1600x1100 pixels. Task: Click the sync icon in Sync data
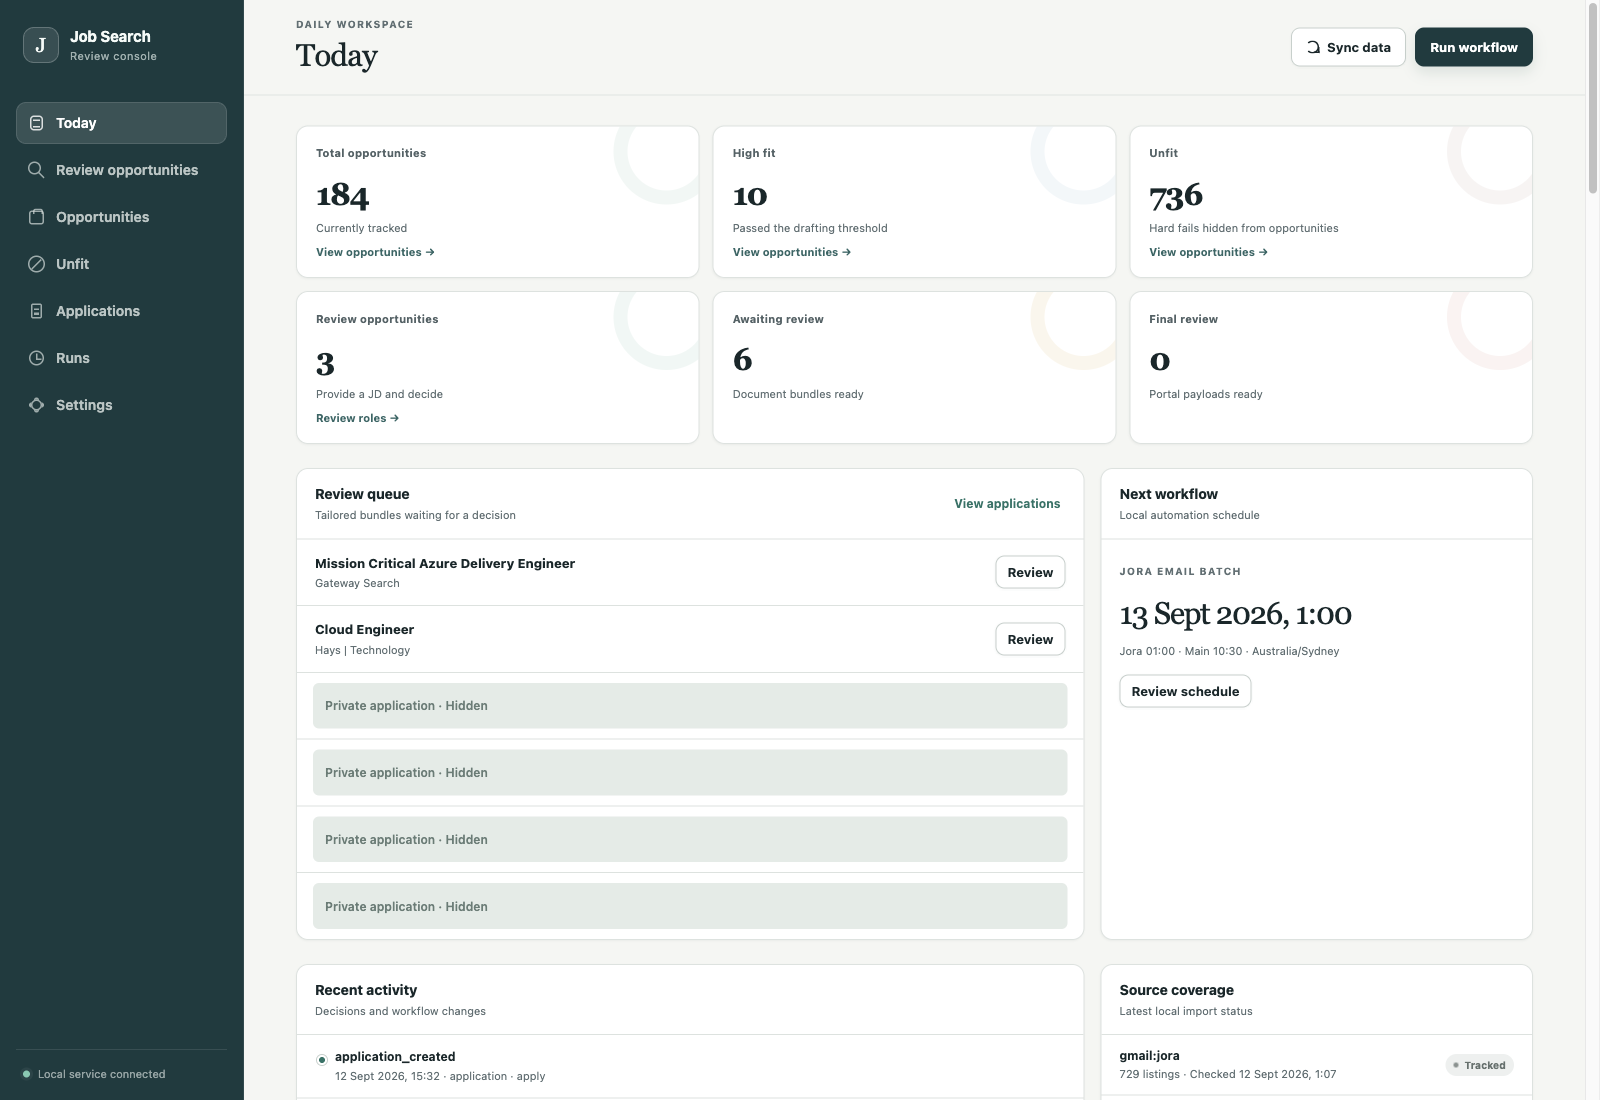[1313, 47]
